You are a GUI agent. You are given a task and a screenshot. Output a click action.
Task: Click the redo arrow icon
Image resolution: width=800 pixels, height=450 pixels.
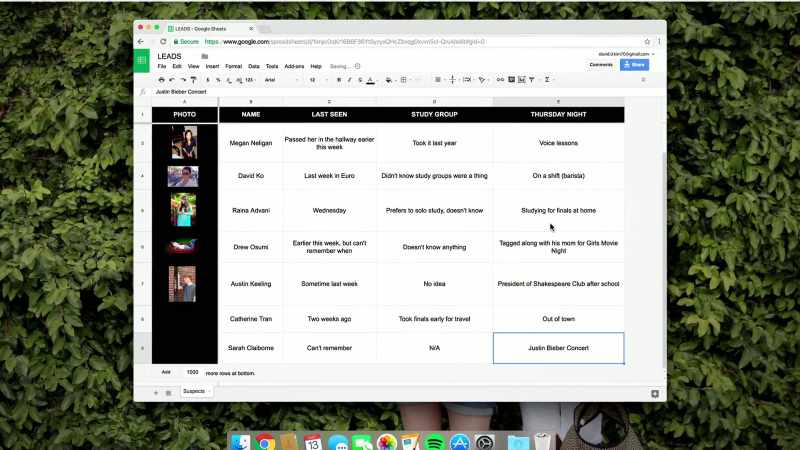[183, 80]
